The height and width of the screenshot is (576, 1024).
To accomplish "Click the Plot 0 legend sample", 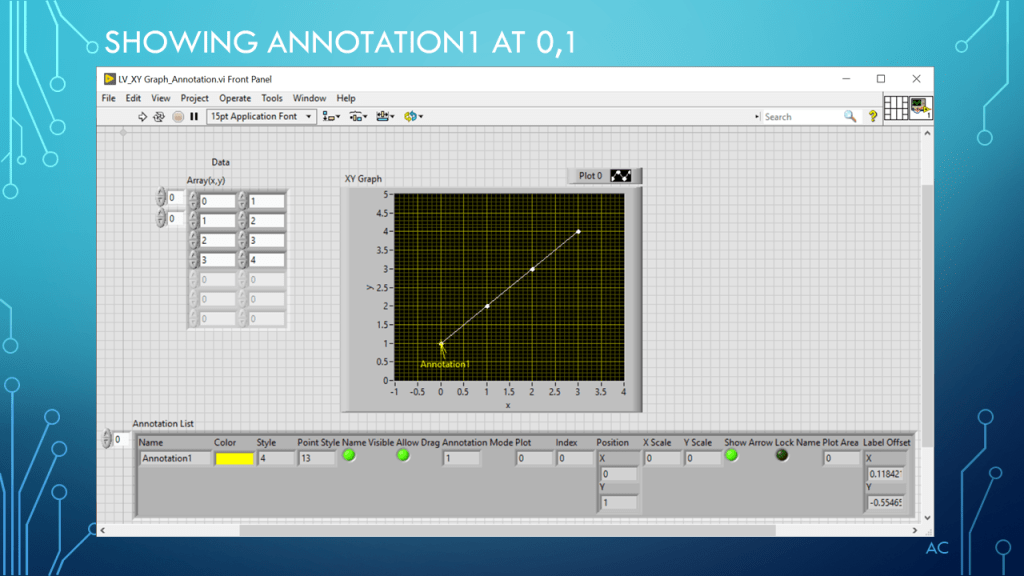I will 621,176.
